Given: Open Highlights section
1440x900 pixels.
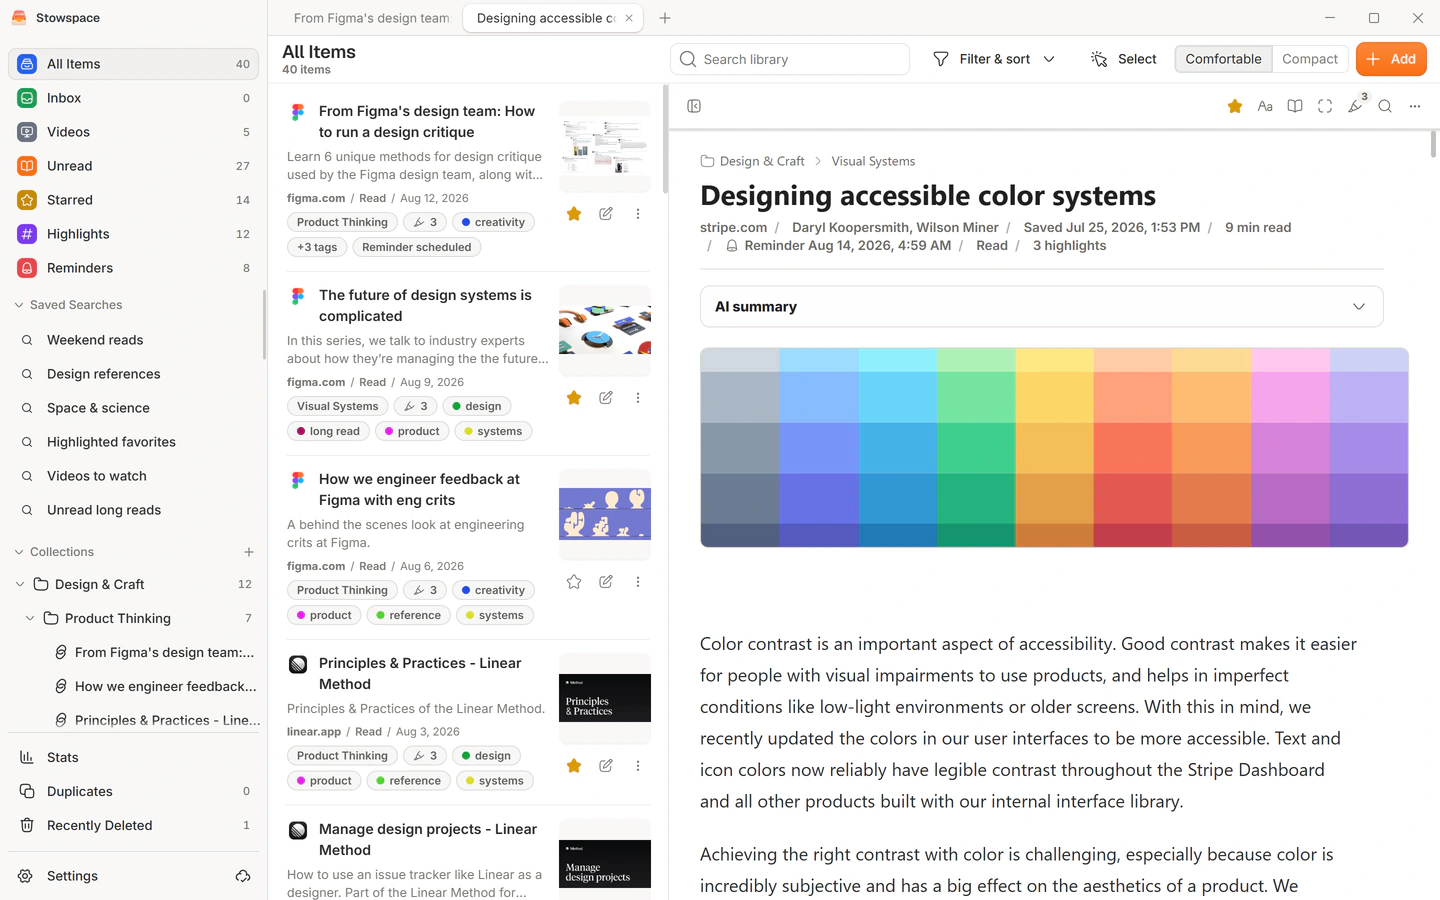Looking at the screenshot, I should (x=133, y=234).
